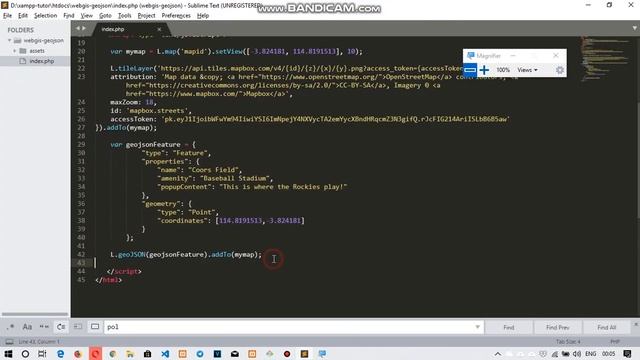The height and width of the screenshot is (360, 640).
Task: Collapse the webgis-geojson folder
Action: [9, 40]
